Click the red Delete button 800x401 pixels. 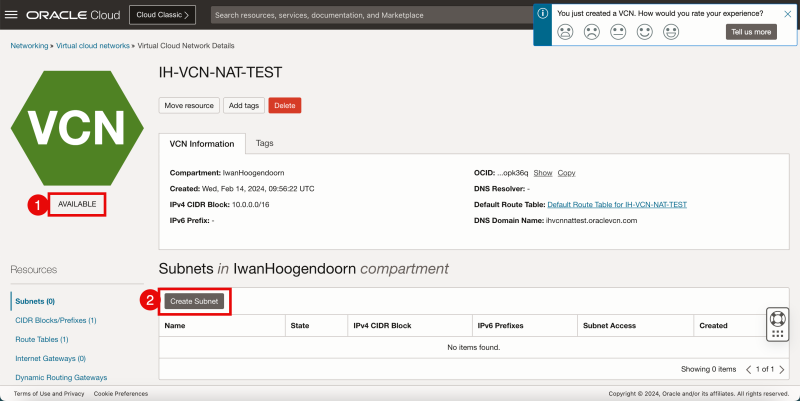pos(285,106)
